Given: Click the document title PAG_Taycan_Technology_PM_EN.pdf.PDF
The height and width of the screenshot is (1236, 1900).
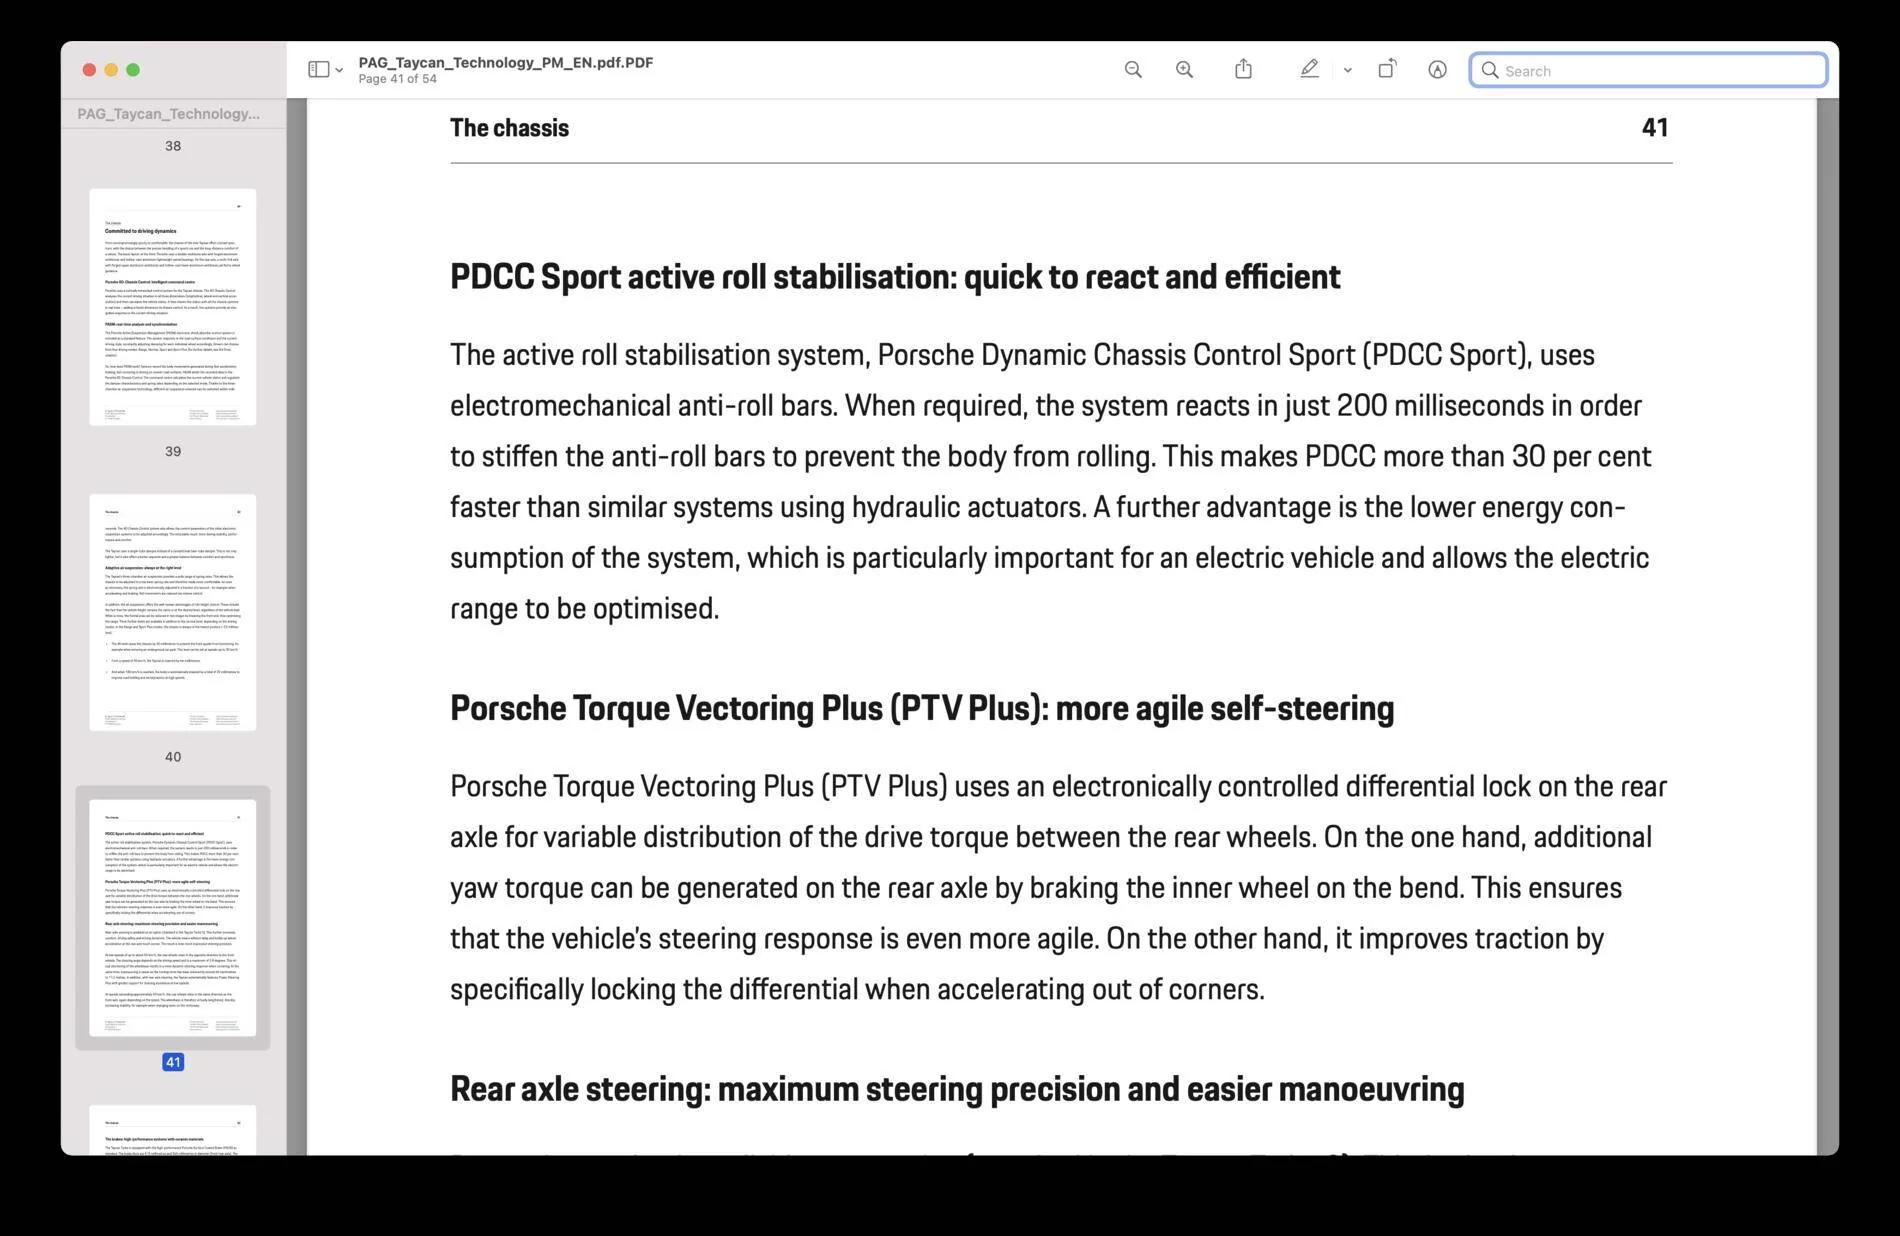Looking at the screenshot, I should click(x=506, y=62).
